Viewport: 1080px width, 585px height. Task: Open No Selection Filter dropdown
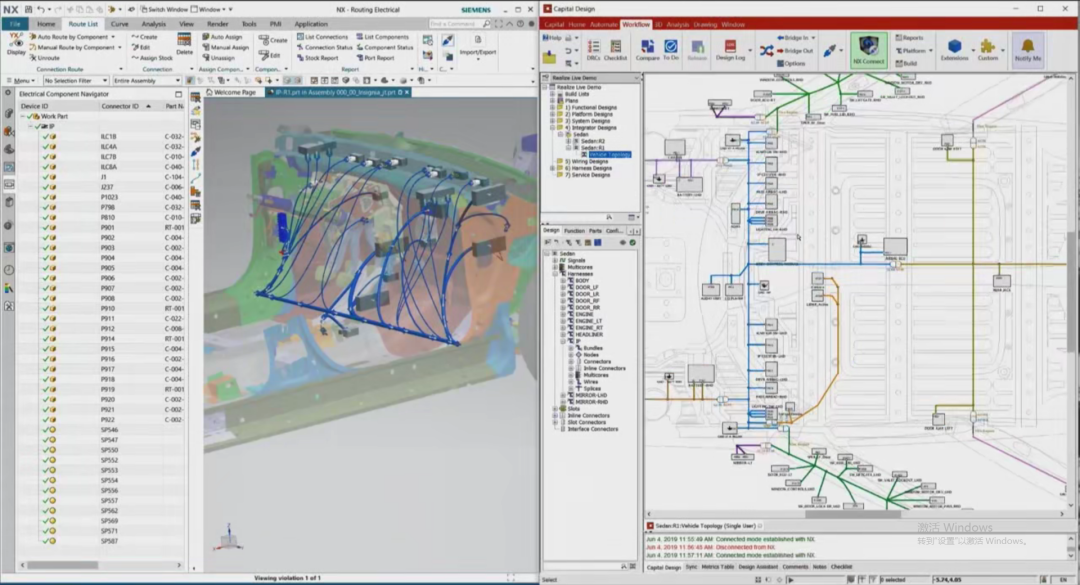coord(75,81)
